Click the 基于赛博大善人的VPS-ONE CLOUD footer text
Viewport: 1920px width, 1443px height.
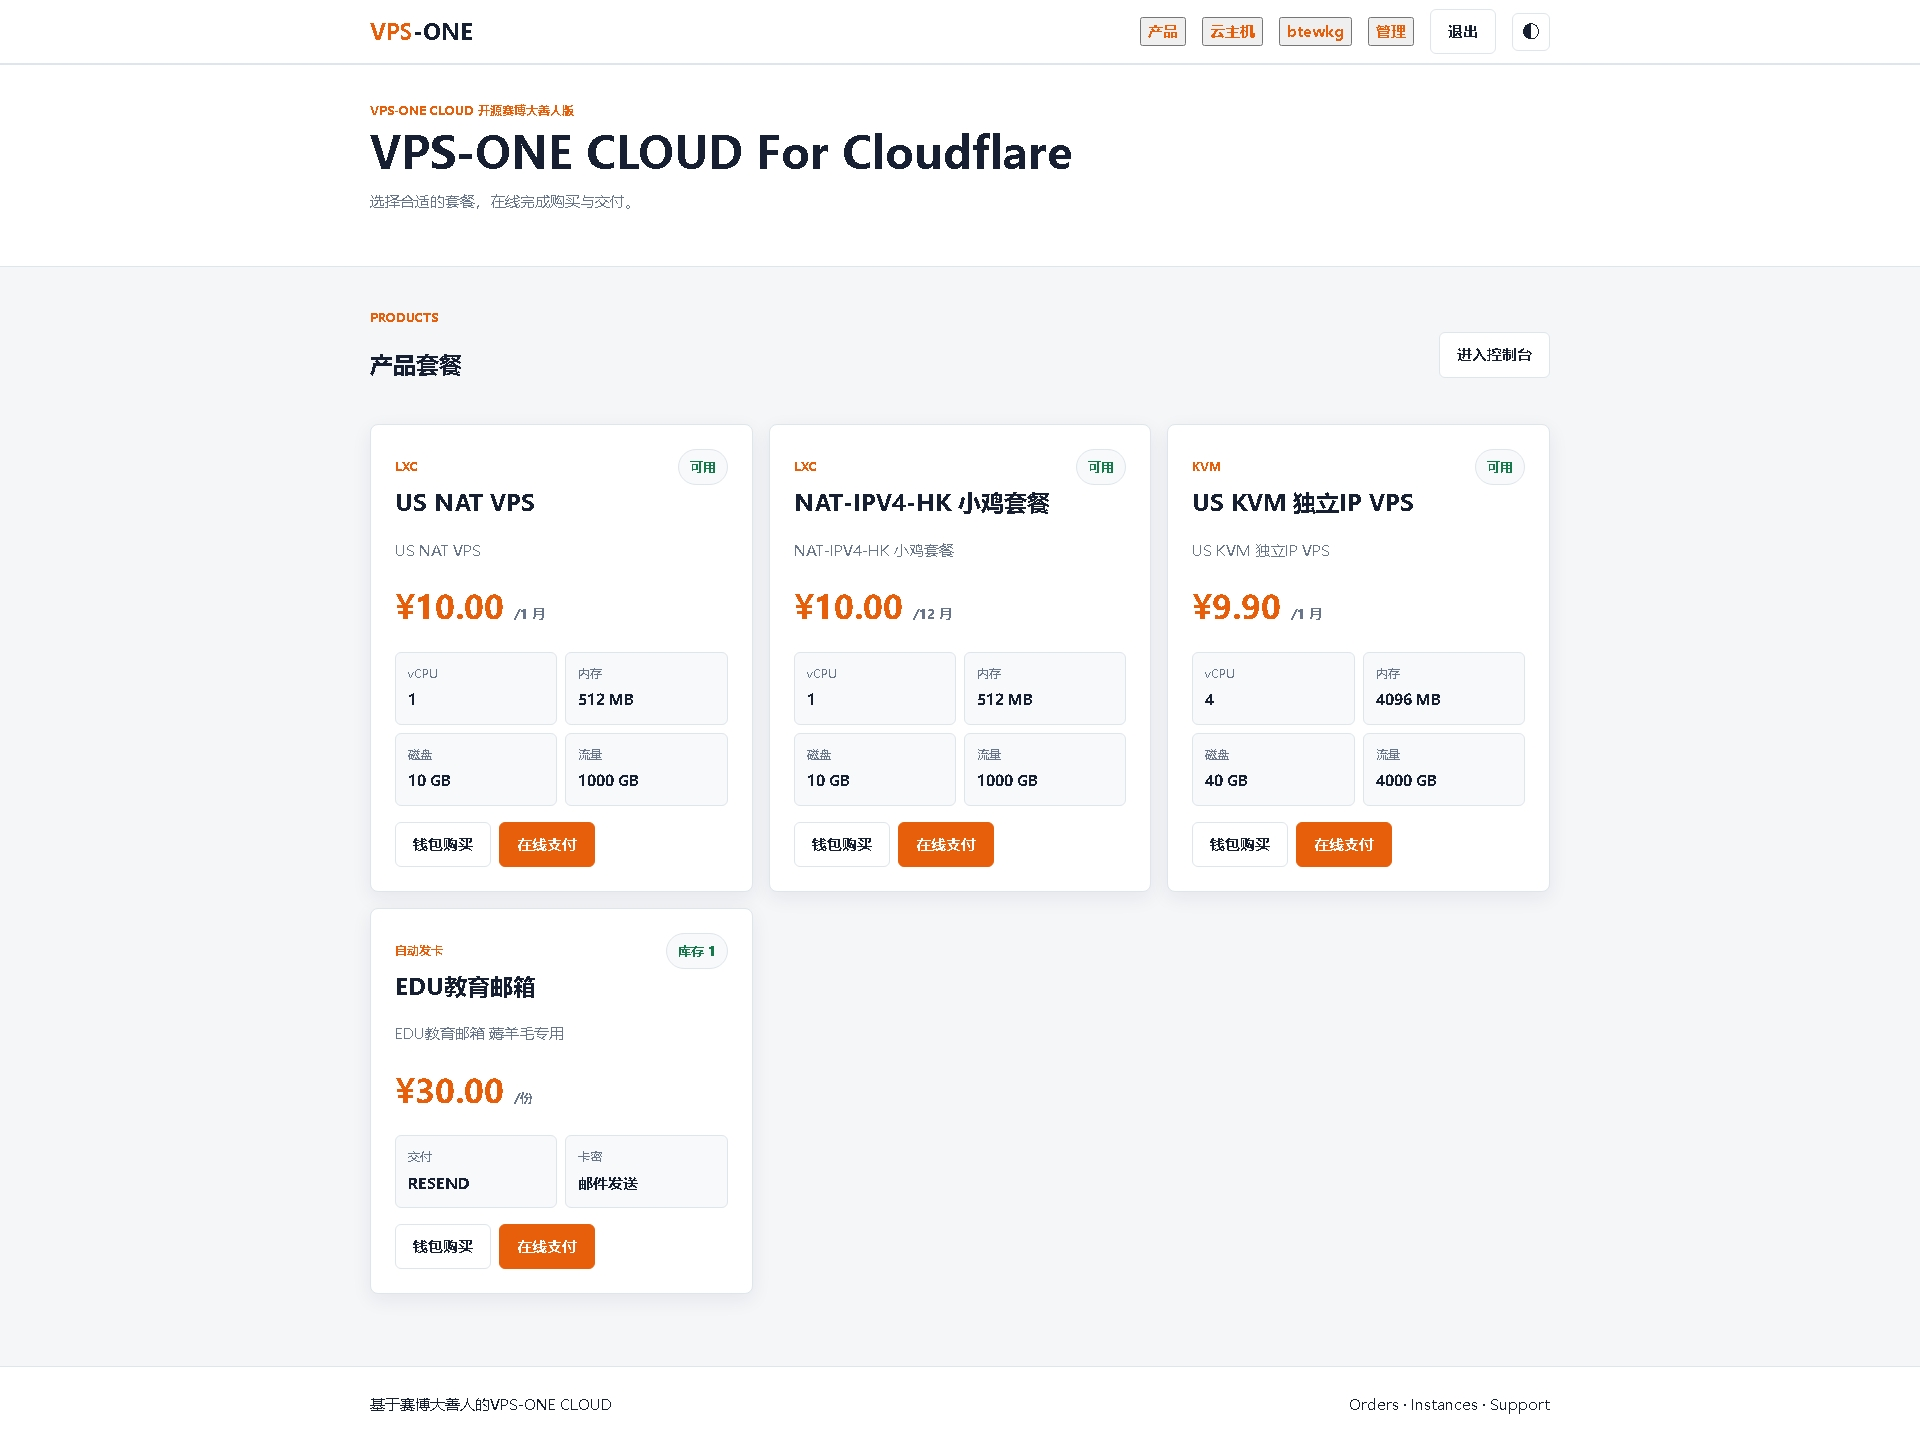490,1405
